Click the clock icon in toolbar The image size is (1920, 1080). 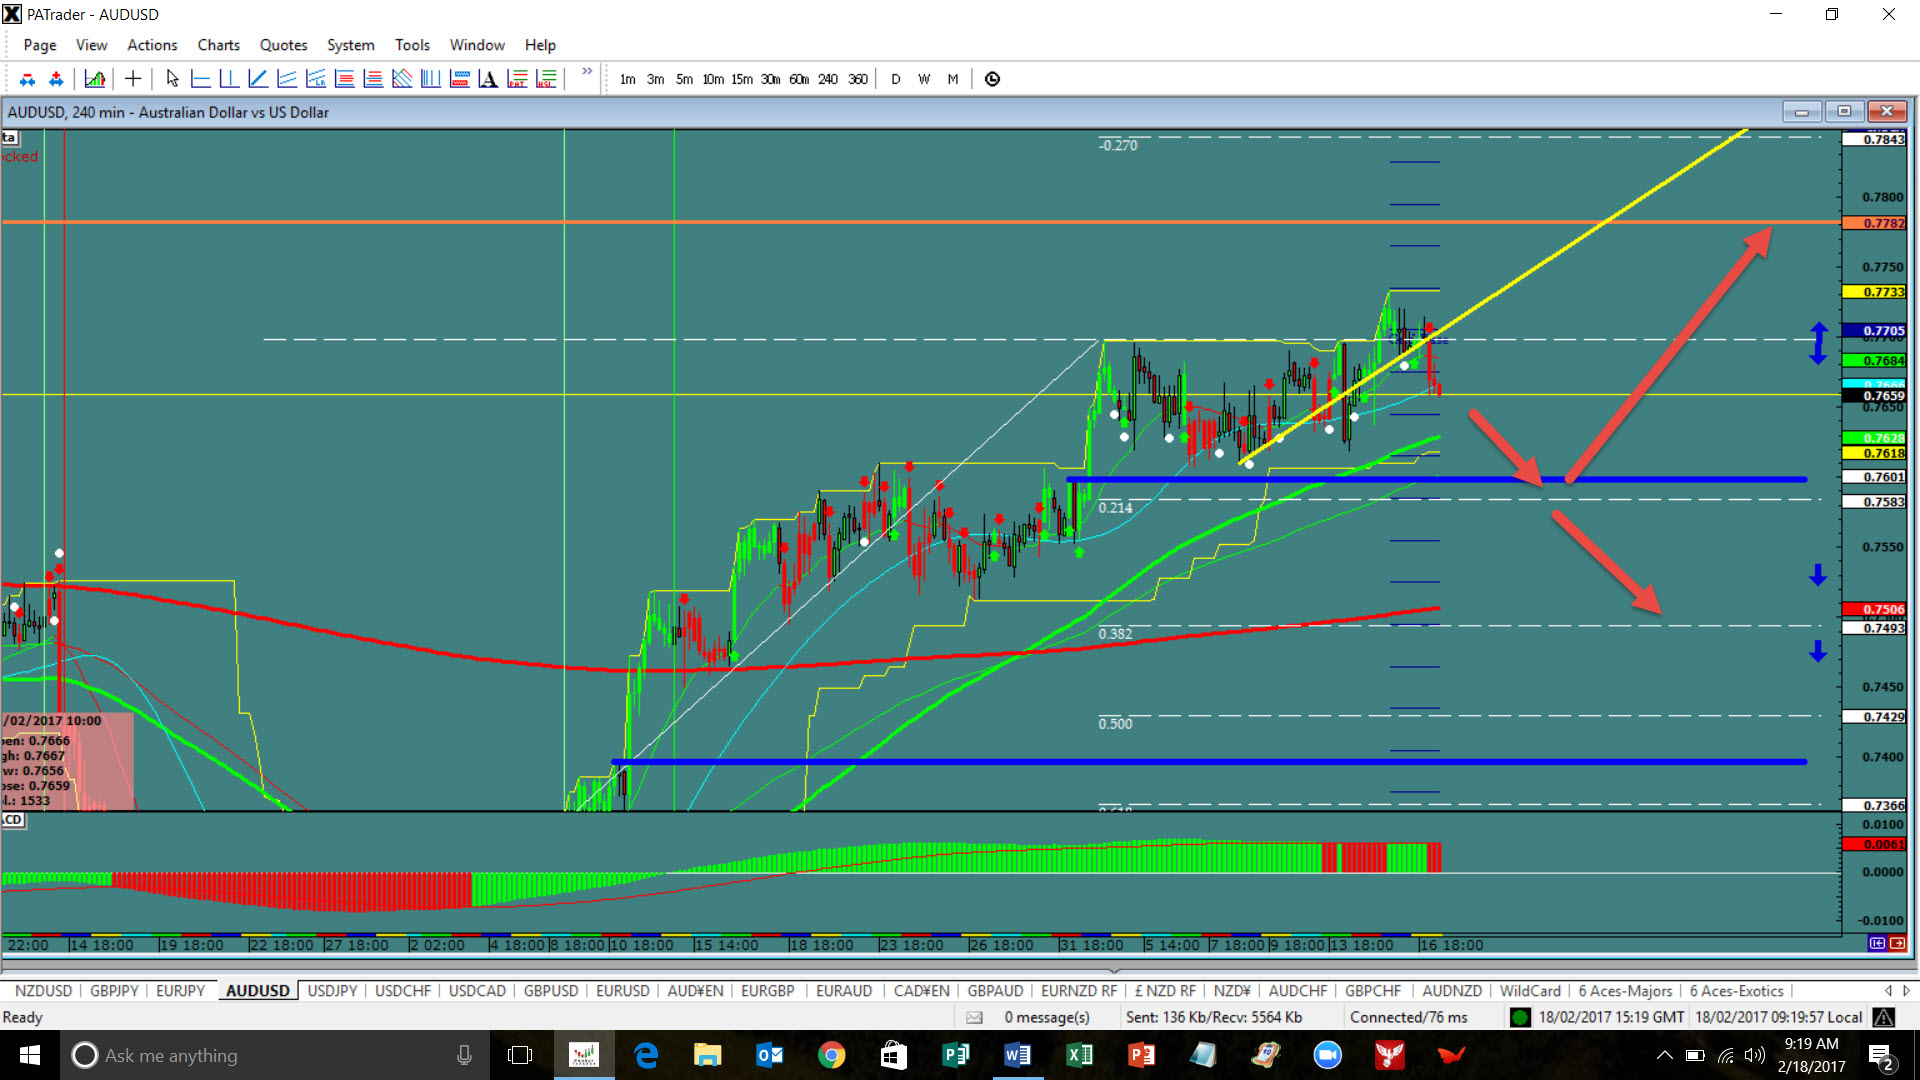[992, 79]
